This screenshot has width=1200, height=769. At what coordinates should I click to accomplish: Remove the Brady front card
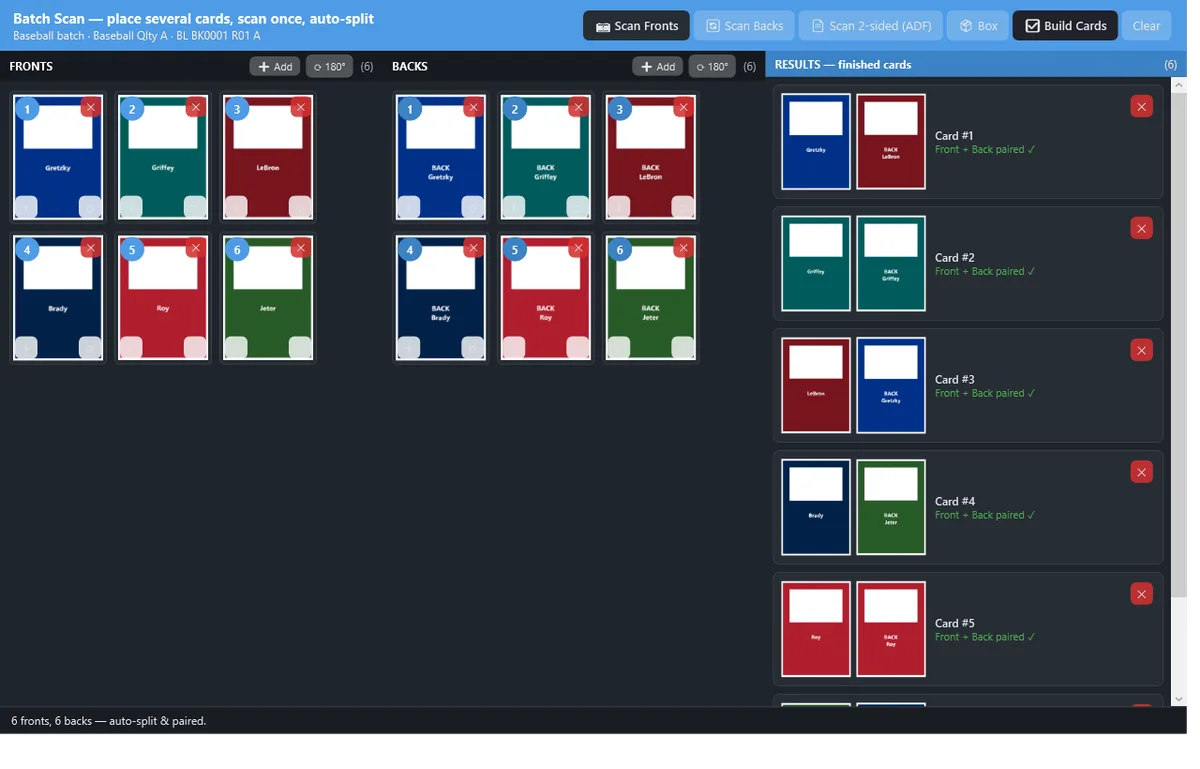tap(91, 248)
